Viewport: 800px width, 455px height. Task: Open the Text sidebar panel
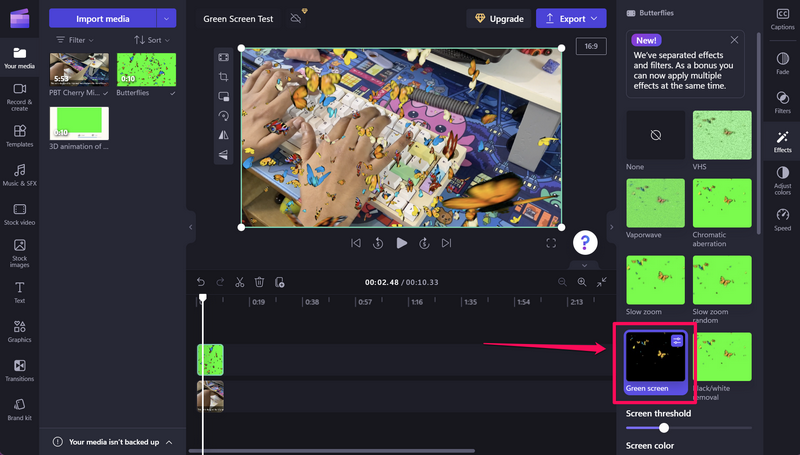tap(19, 292)
